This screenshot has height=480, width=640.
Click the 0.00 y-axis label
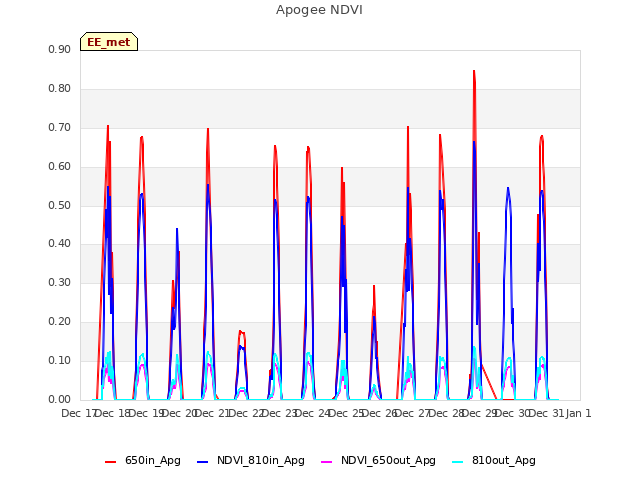60,399
